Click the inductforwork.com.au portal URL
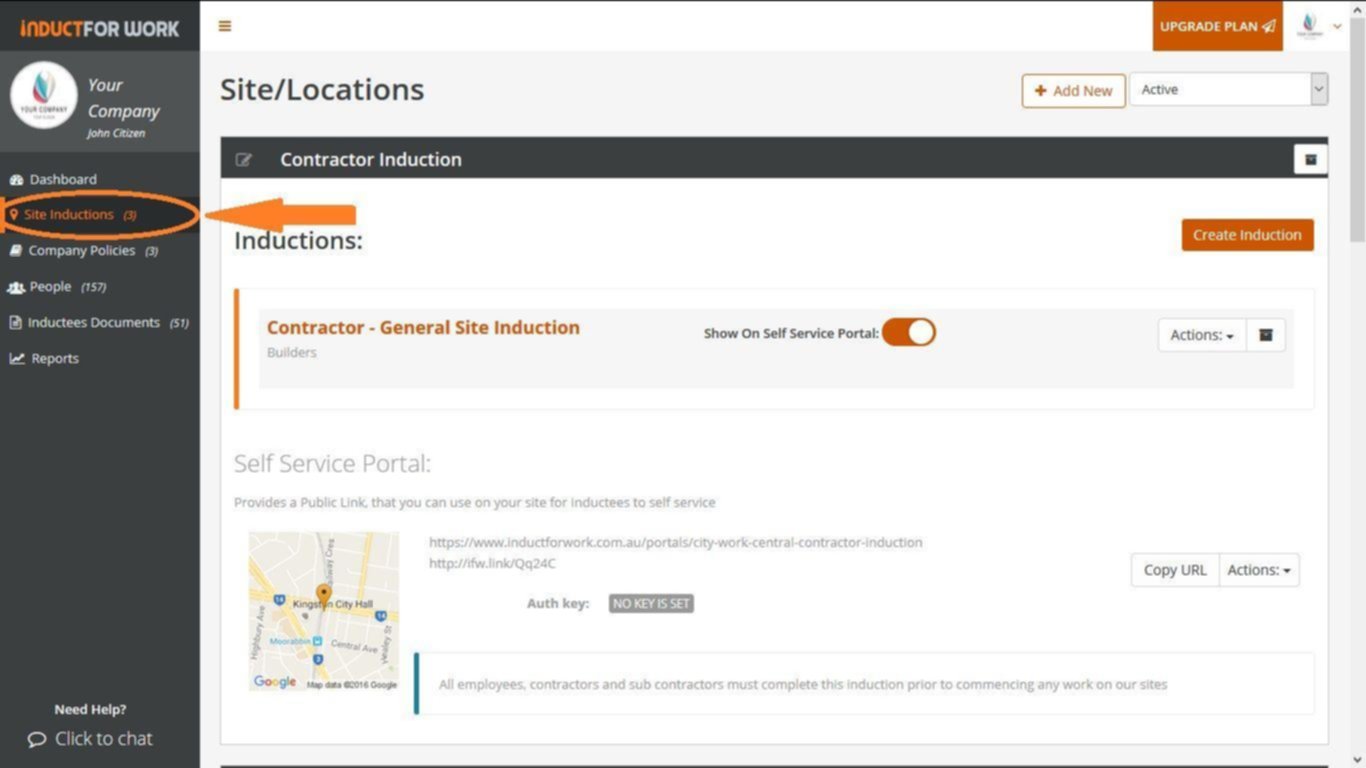This screenshot has height=768, width=1366. click(676, 542)
